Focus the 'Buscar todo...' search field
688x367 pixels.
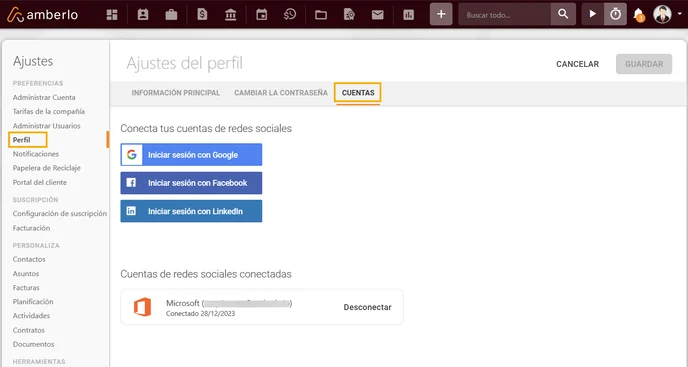tap(505, 14)
